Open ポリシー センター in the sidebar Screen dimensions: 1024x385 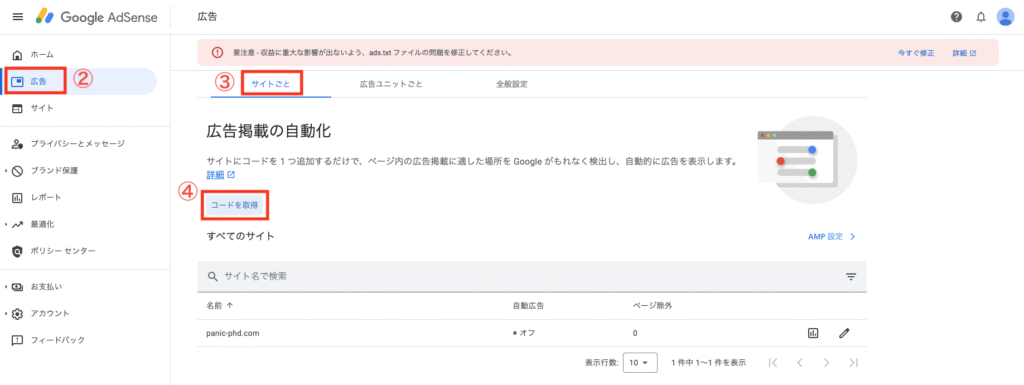click(63, 251)
